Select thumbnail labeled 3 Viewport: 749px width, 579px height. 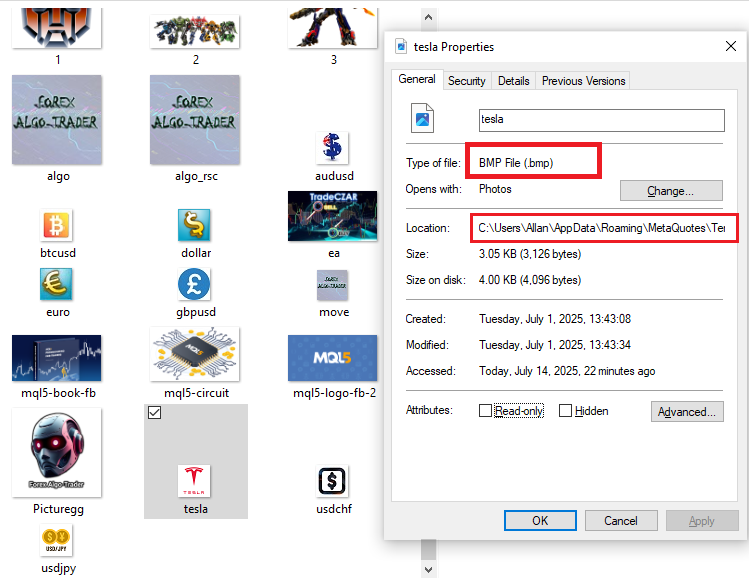(332, 28)
